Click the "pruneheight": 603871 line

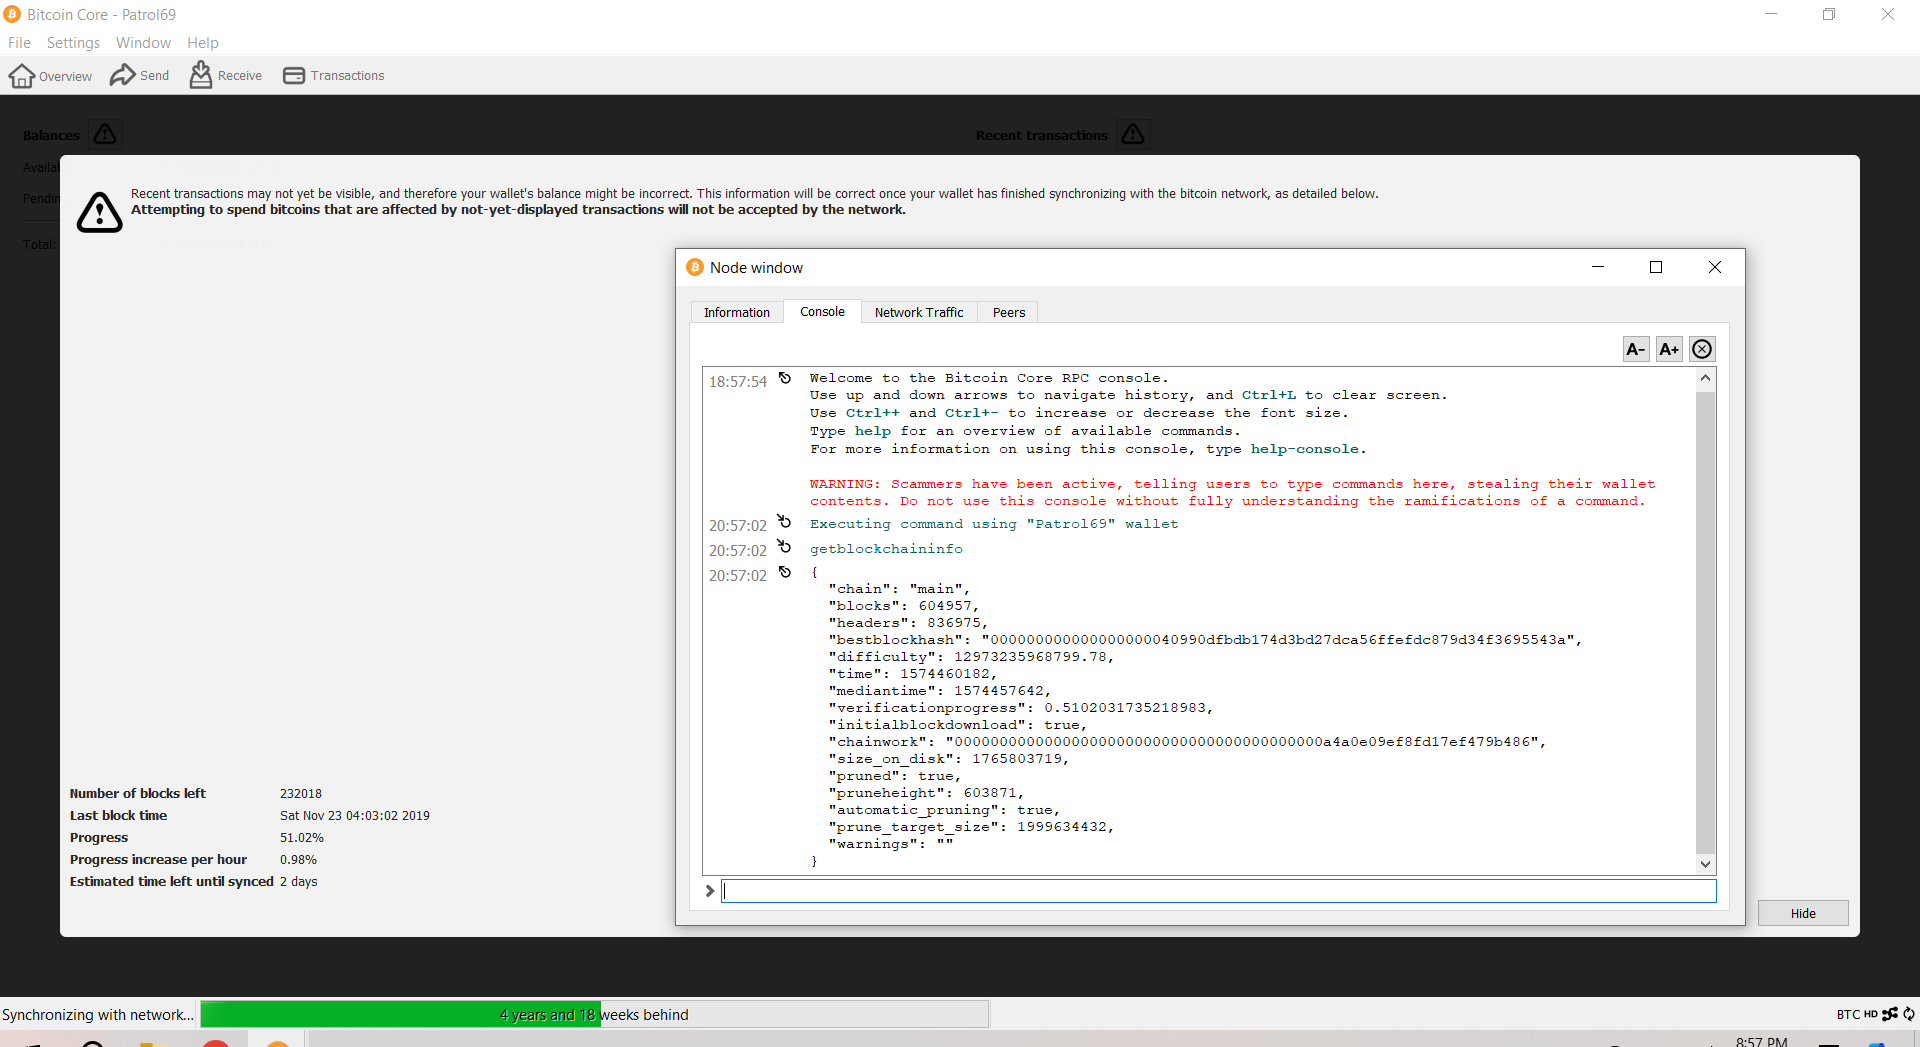pyautogui.click(x=926, y=793)
